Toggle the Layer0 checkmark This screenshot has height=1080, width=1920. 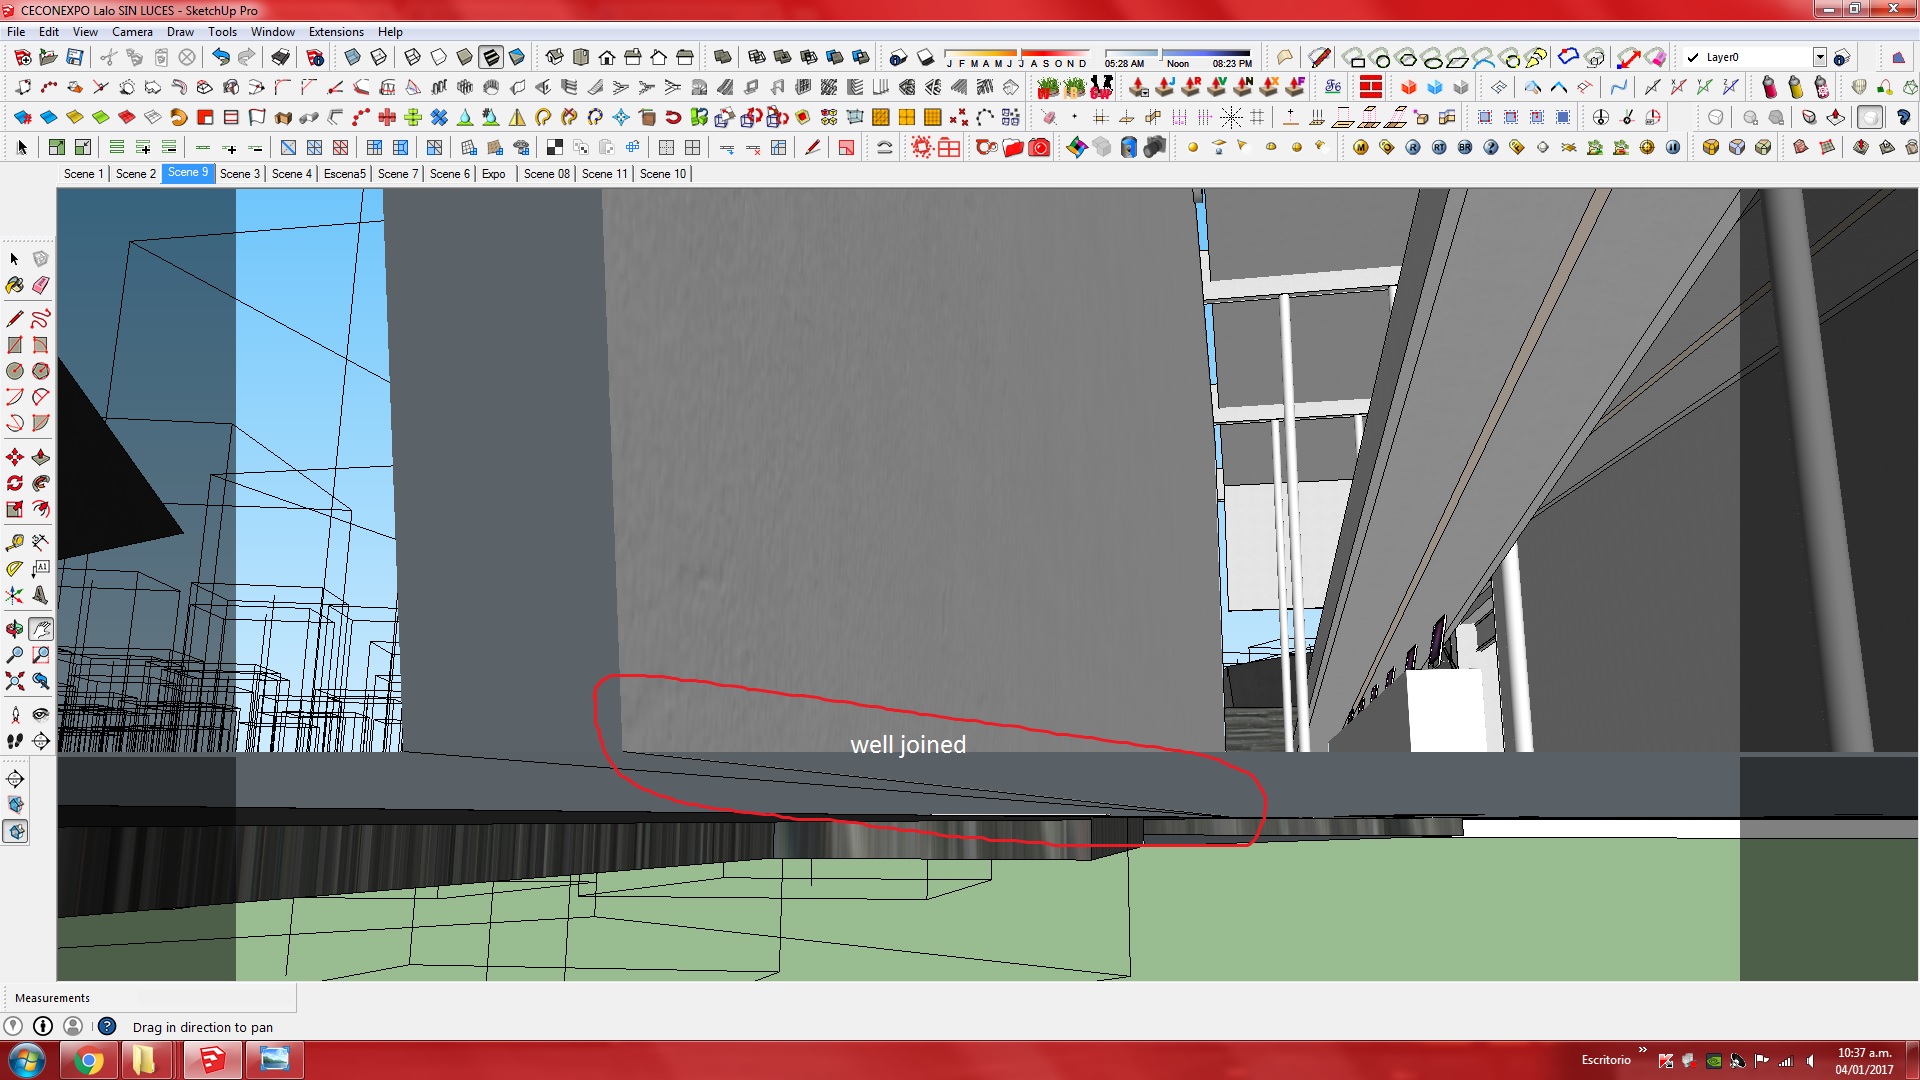coord(1693,57)
